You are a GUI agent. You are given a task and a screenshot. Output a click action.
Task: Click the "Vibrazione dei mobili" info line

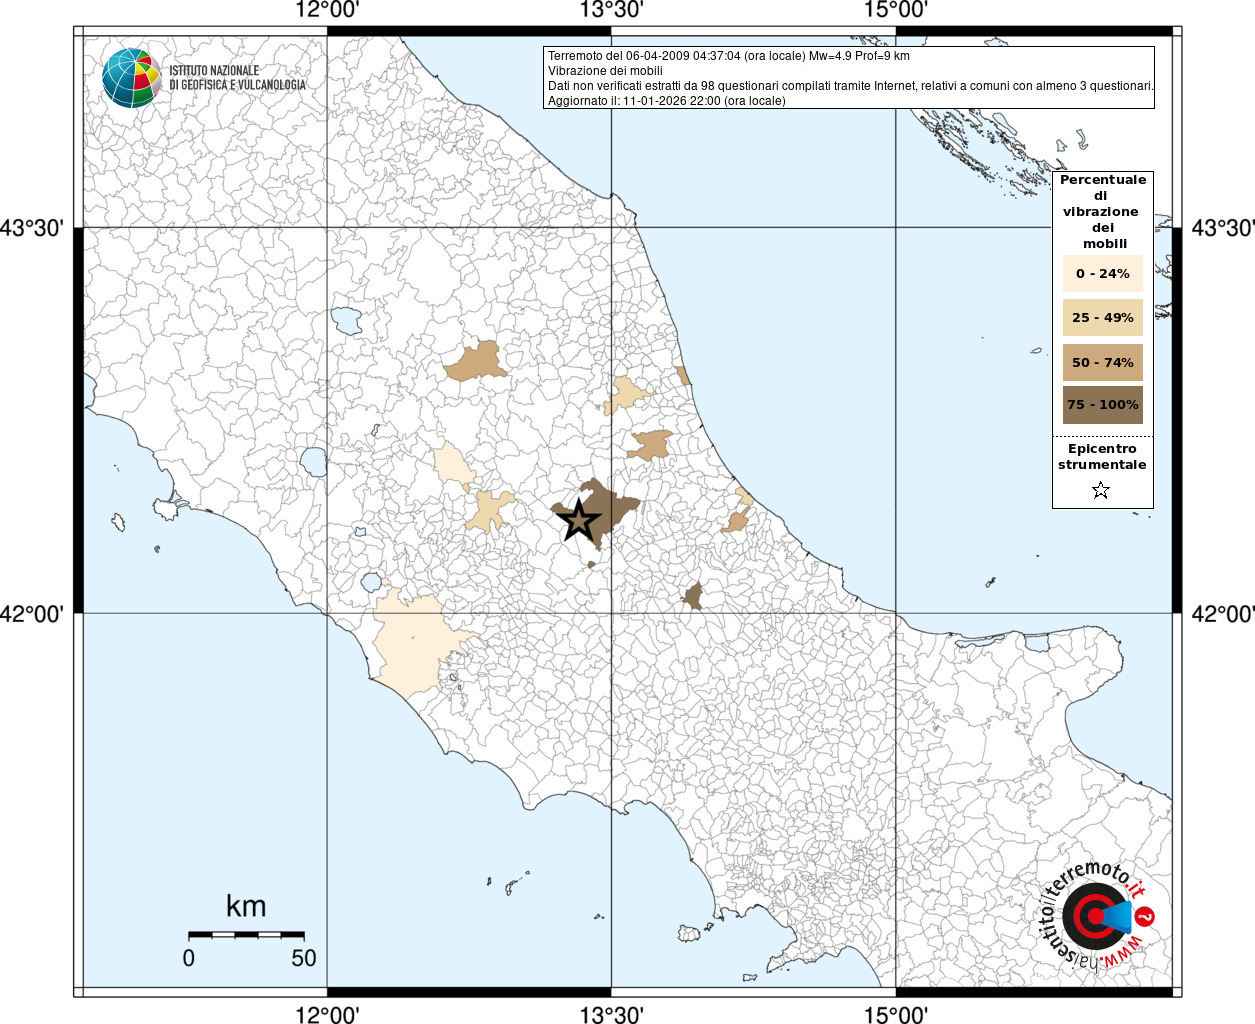tap(605, 71)
